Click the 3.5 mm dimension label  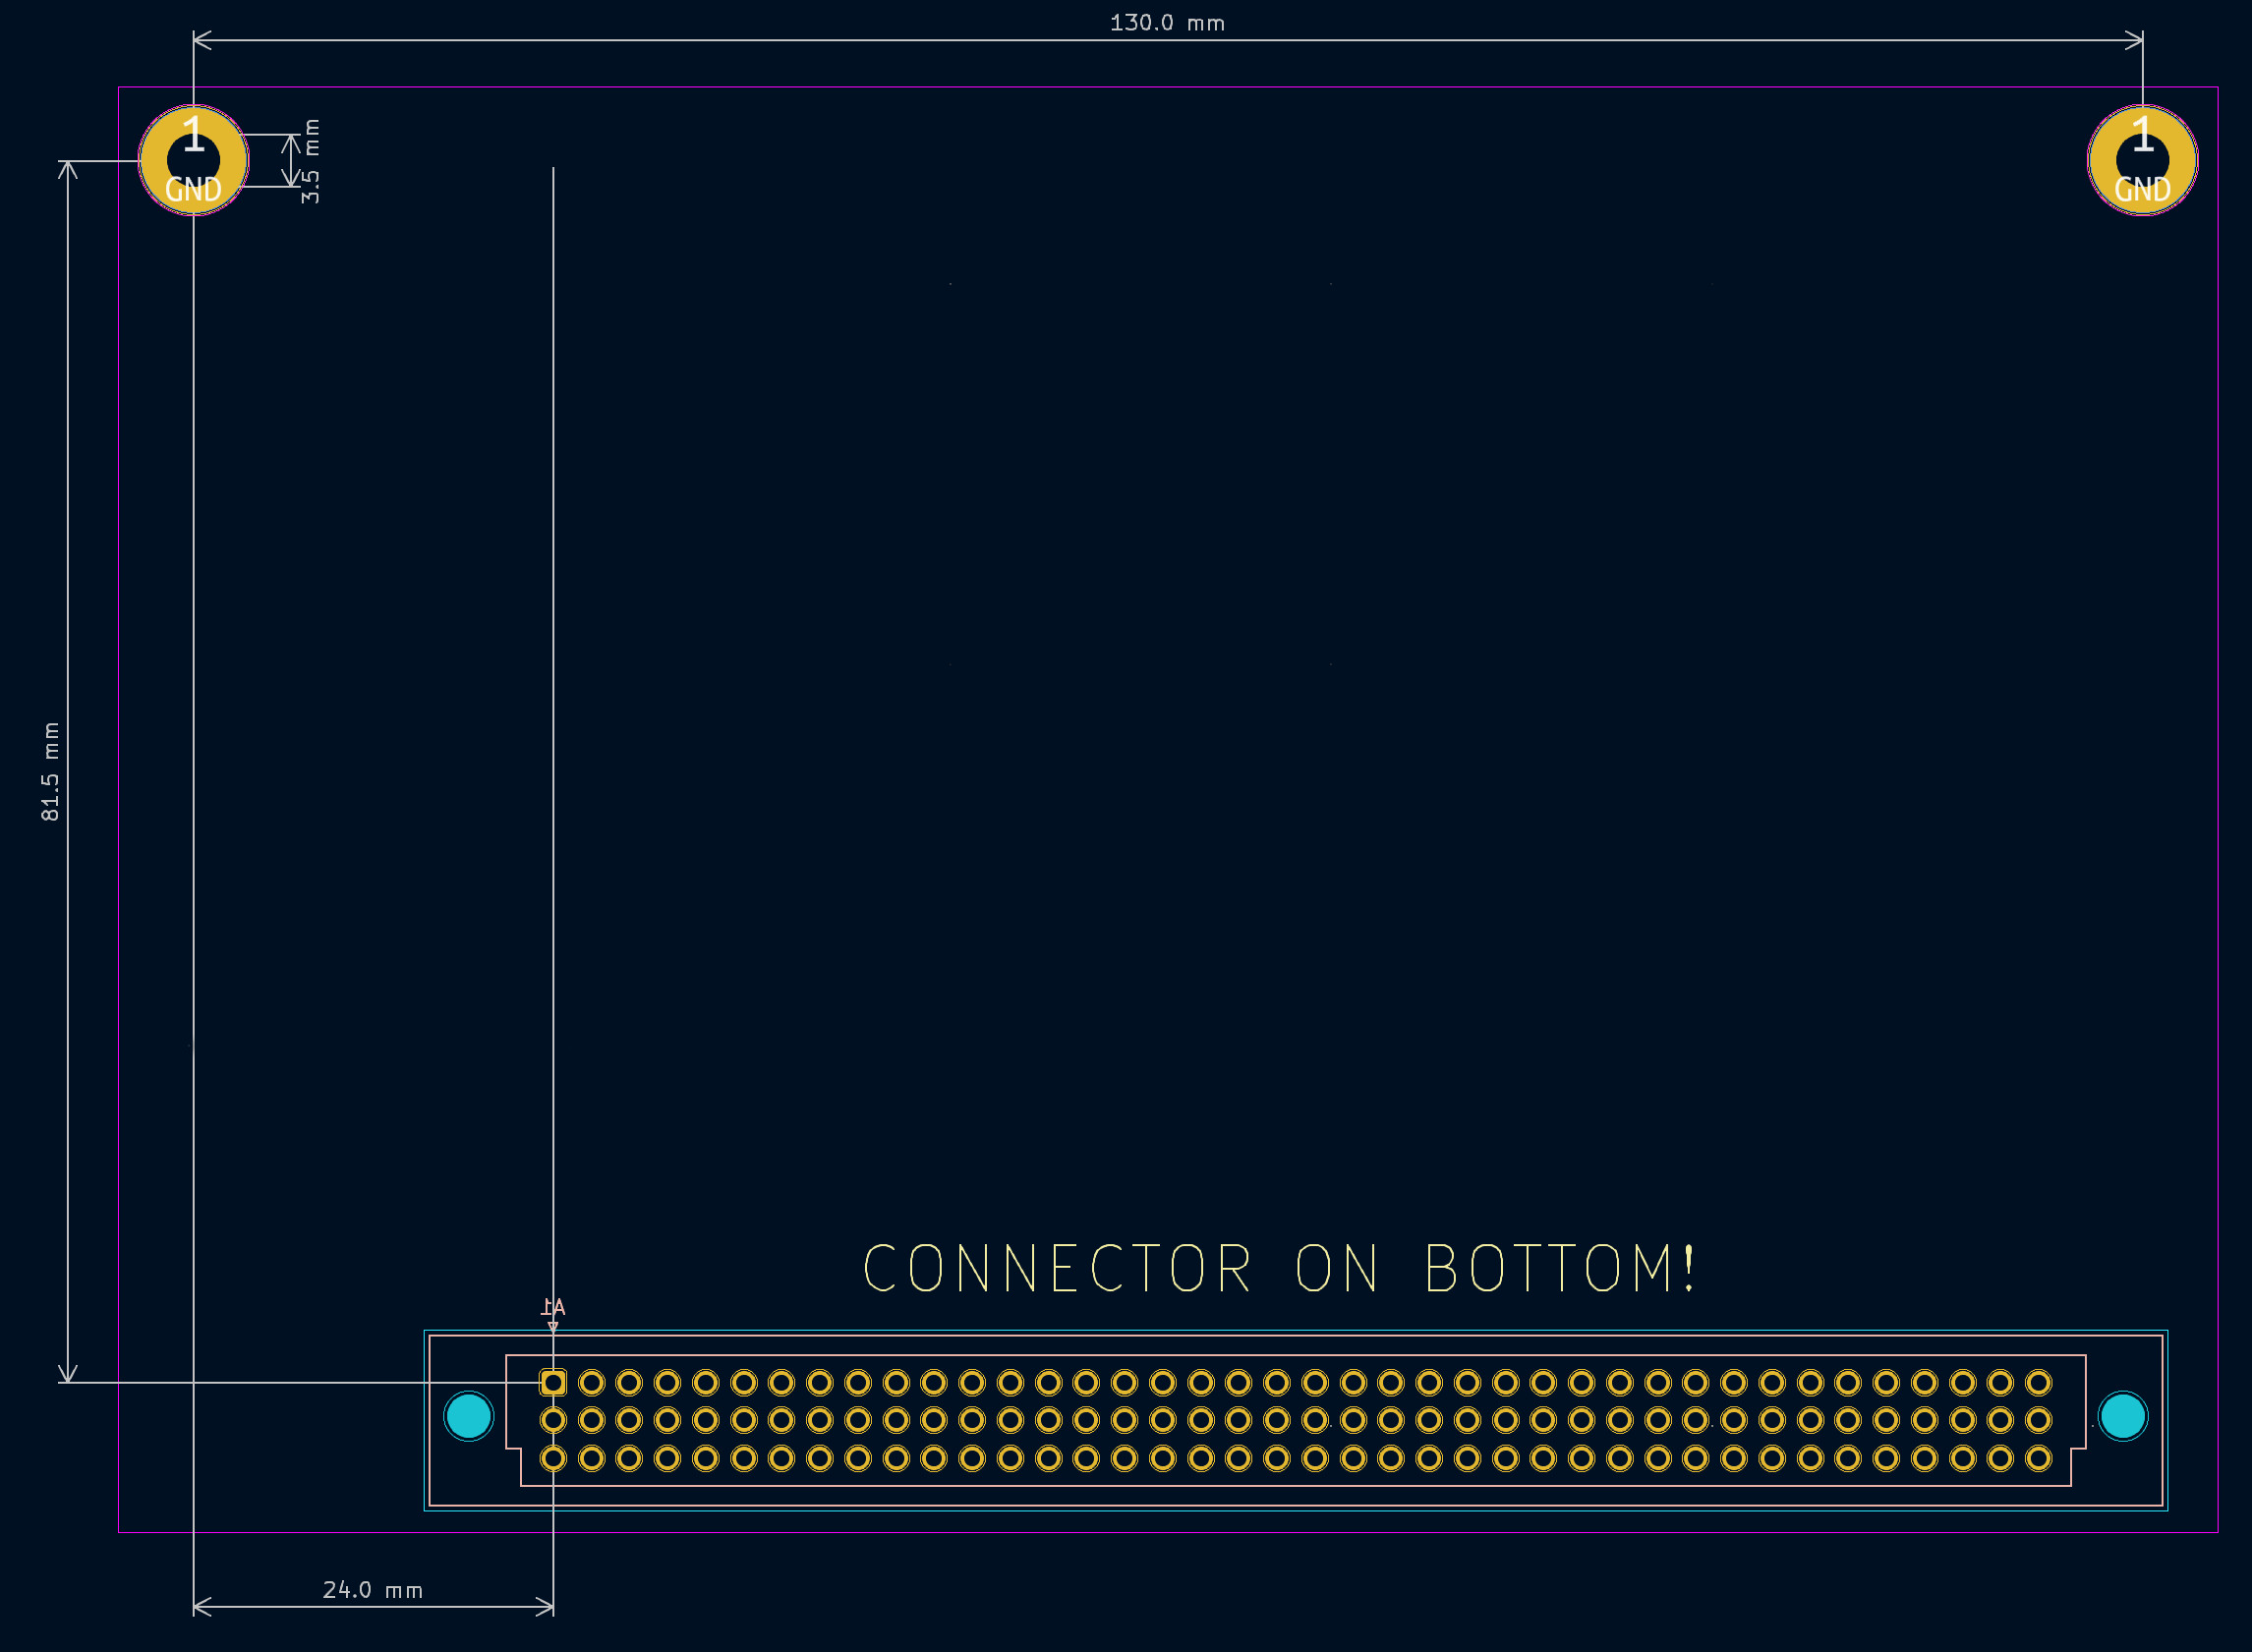click(x=311, y=161)
